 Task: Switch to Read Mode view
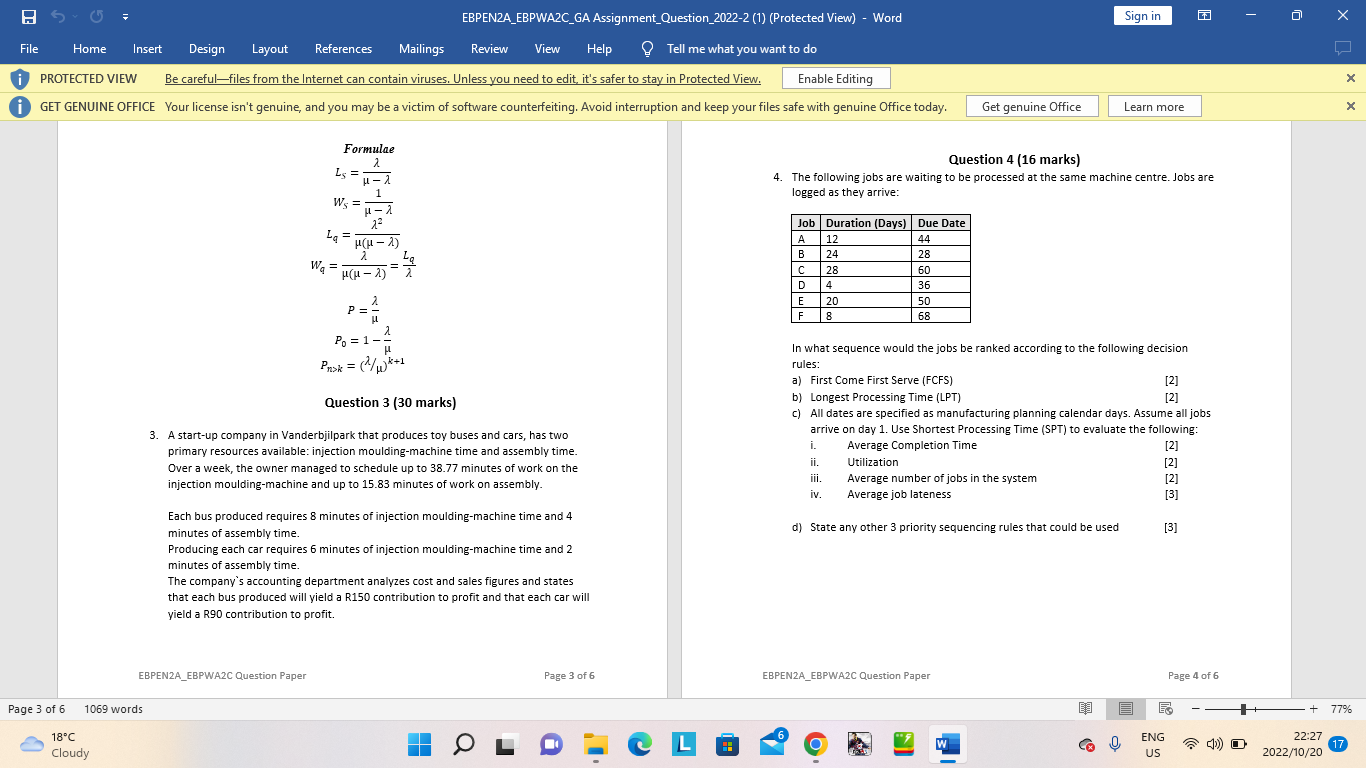(1085, 708)
